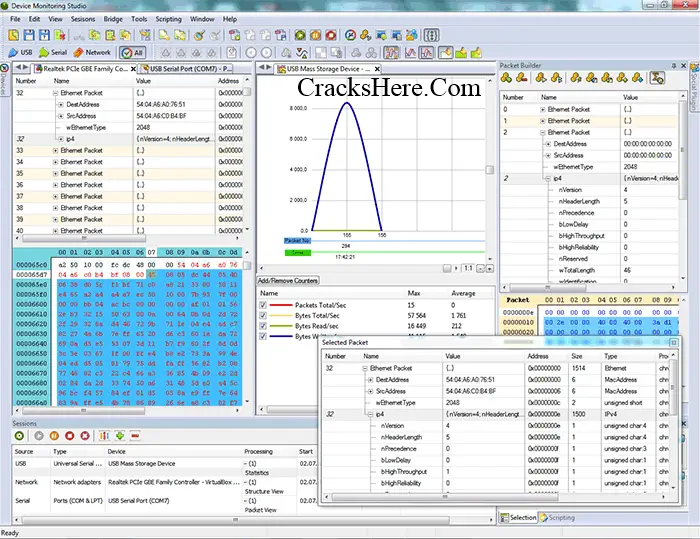Collapse ip4 node in Selected Packet popup
Screen dimensions: 700x539
pos(371,414)
